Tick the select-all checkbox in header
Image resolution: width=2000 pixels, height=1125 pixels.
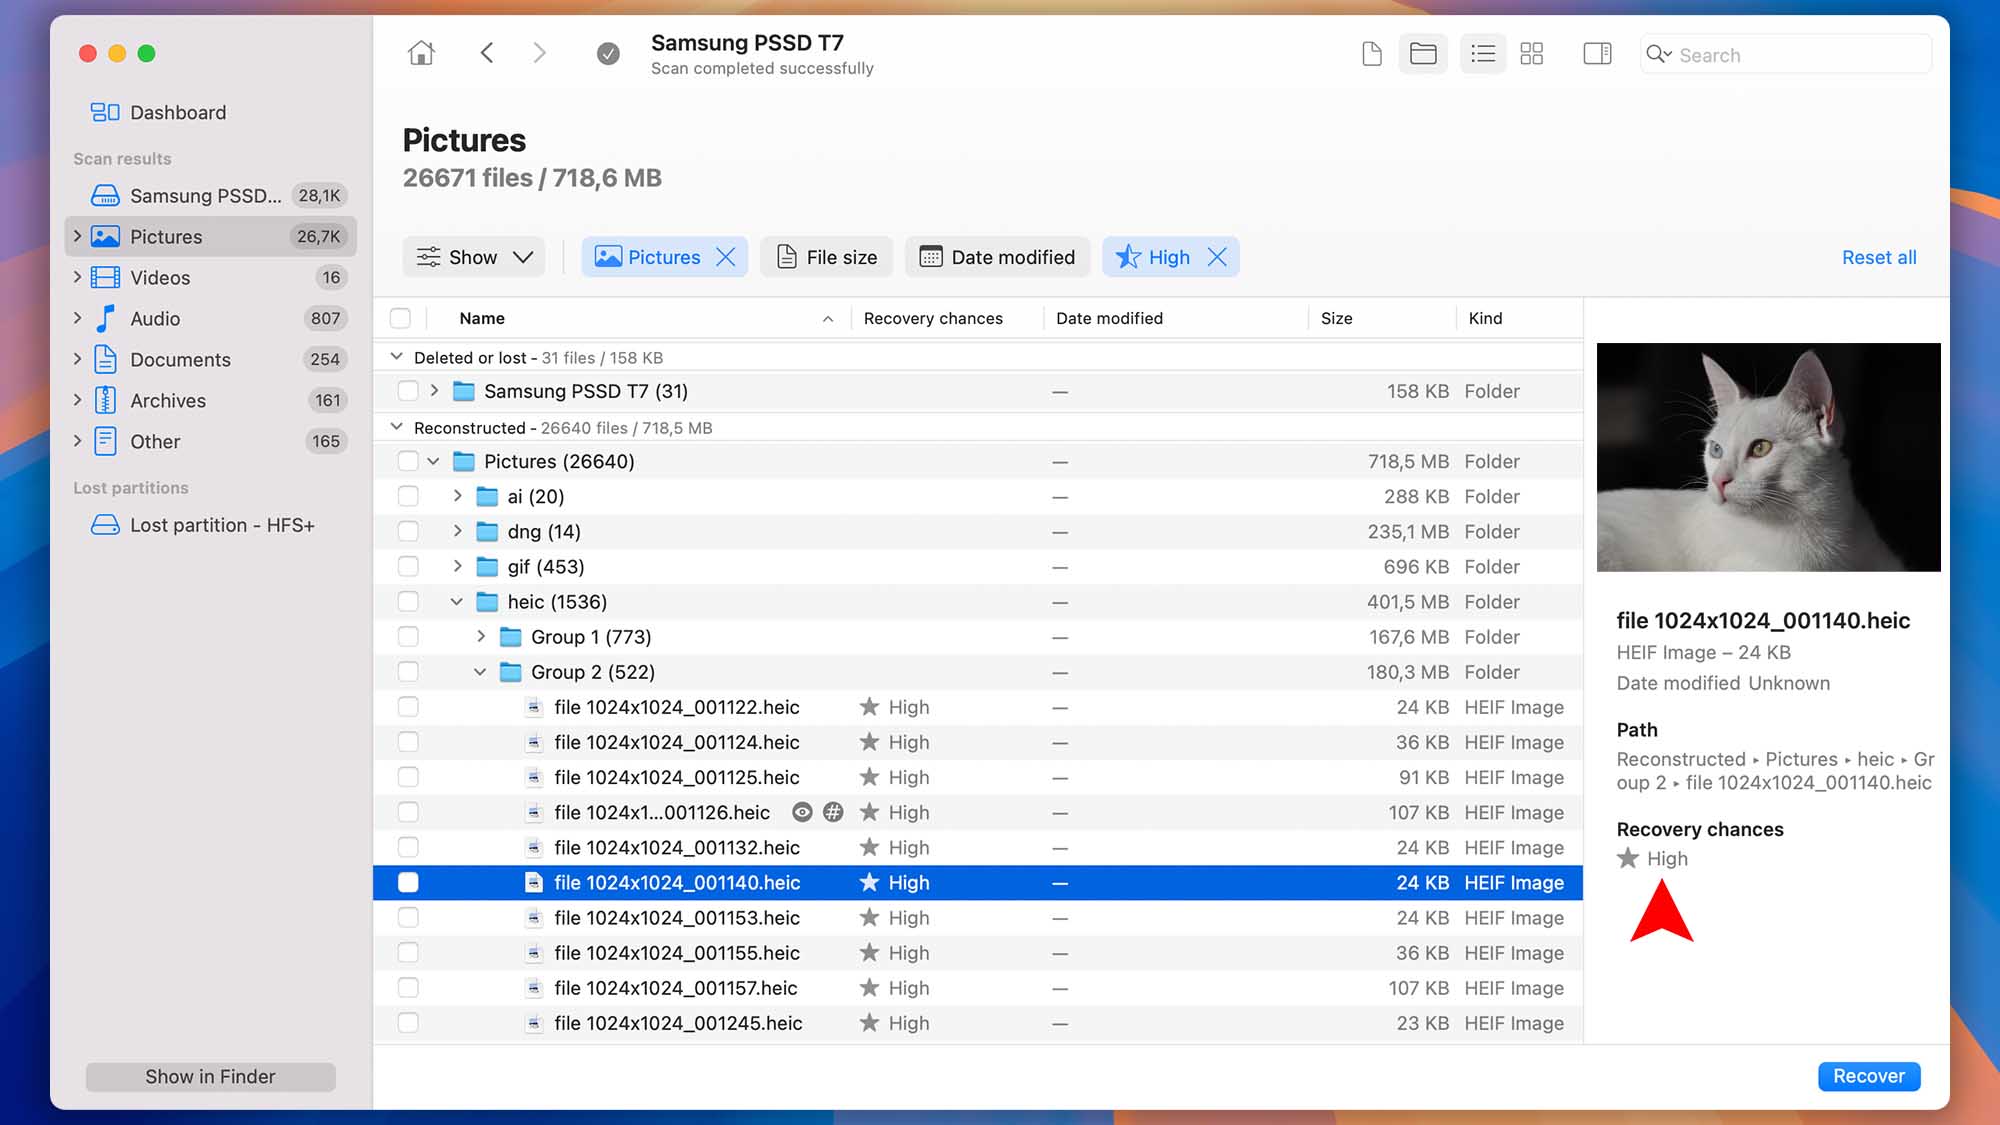pos(401,318)
